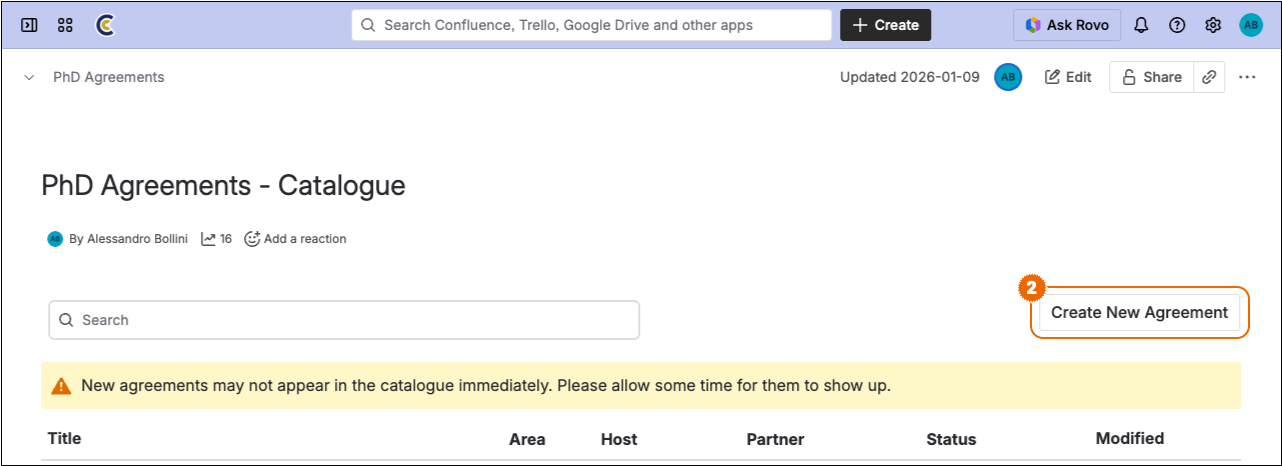Add a reaction to the page
1282x466 pixels.
tap(295, 239)
